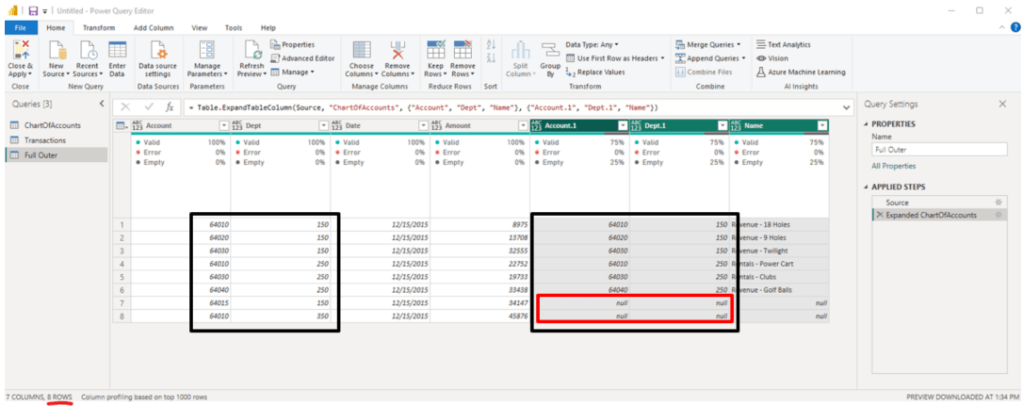Collapse the Queries pane

coord(101,104)
